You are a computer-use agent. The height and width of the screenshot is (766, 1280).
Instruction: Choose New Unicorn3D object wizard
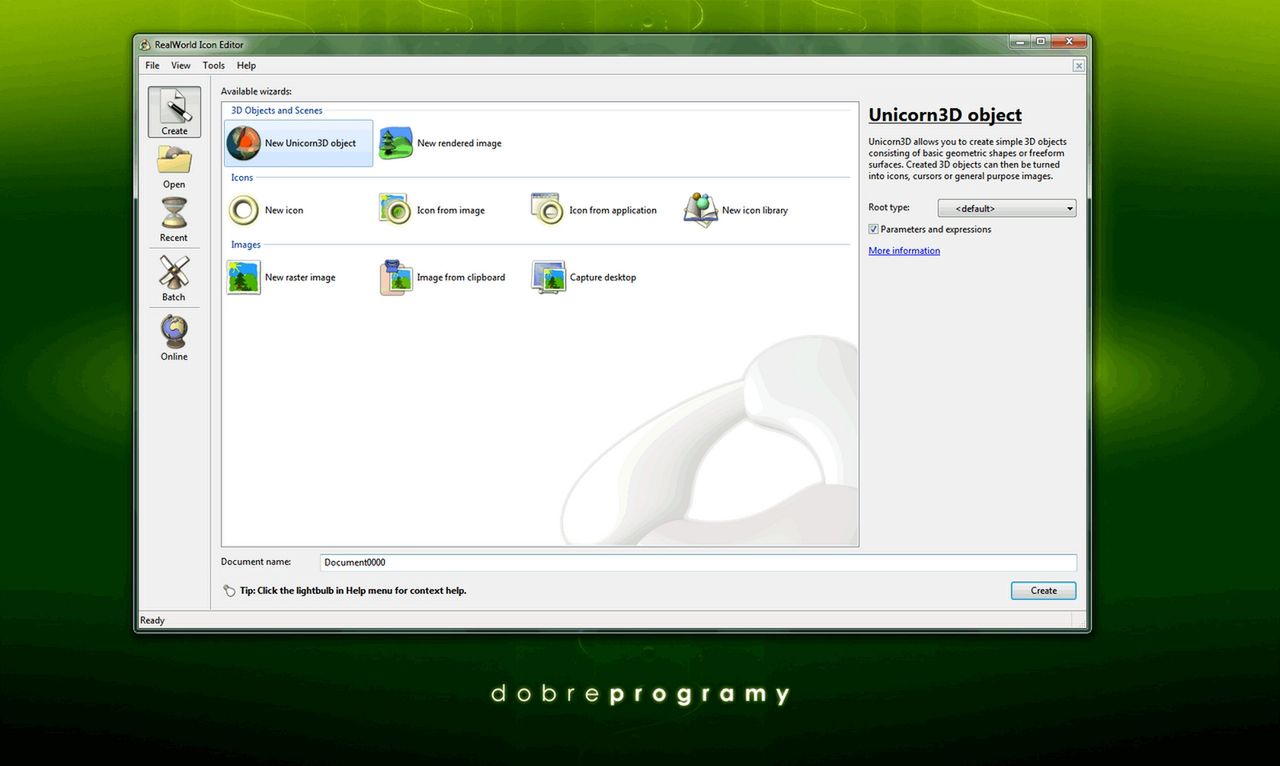(298, 143)
